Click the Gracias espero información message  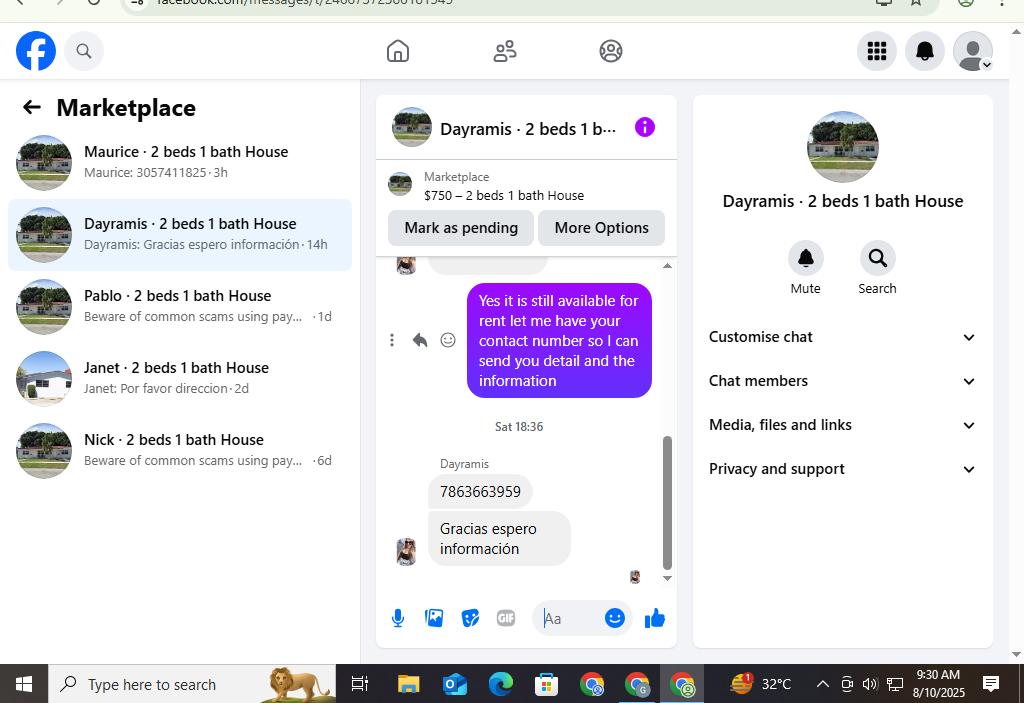[499, 538]
